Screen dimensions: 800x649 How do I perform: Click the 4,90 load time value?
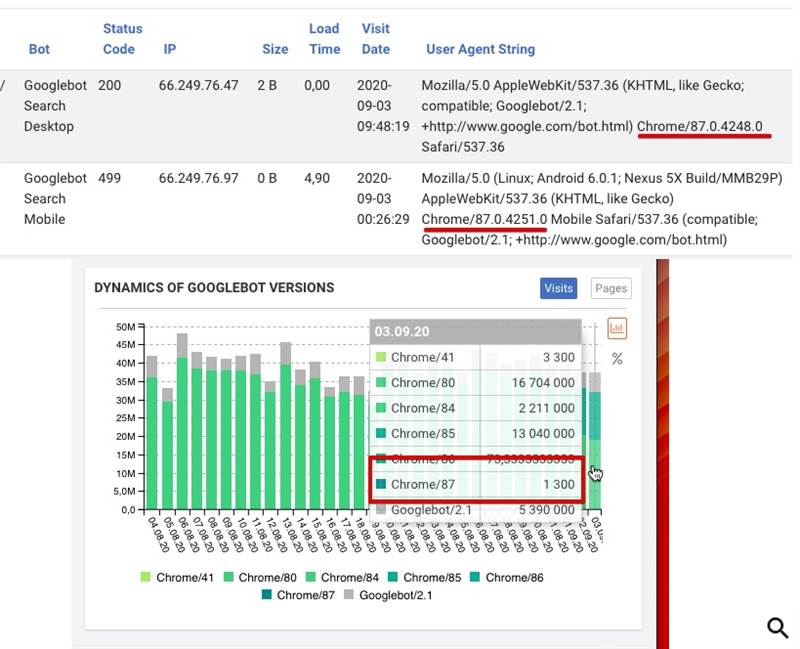(317, 178)
